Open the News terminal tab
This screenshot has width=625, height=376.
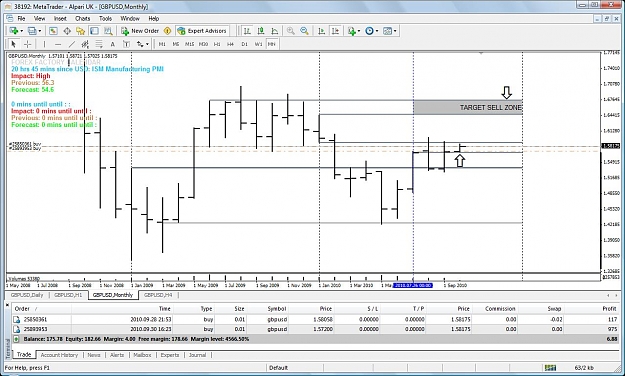[x=94, y=355]
